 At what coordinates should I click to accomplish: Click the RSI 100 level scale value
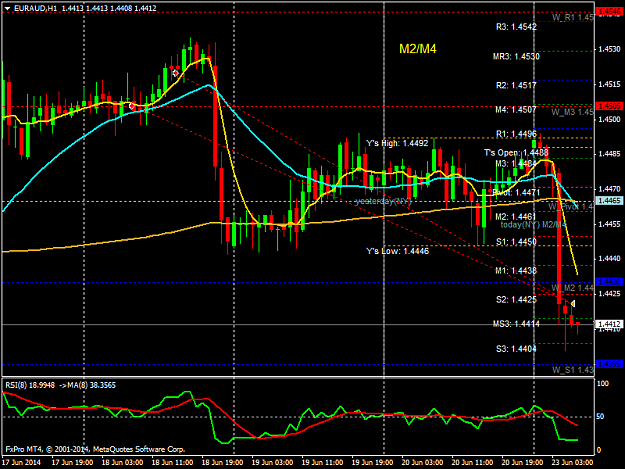point(603,383)
